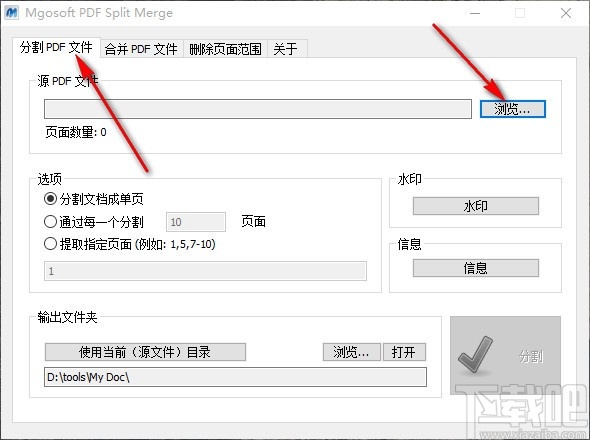Select 通过每一个分割 radio option
590x440 pixels.
pos(94,222)
